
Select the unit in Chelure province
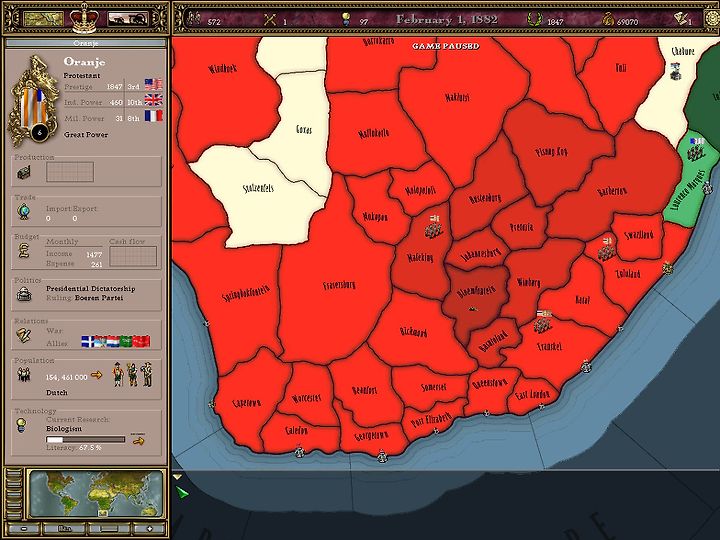[x=675, y=72]
